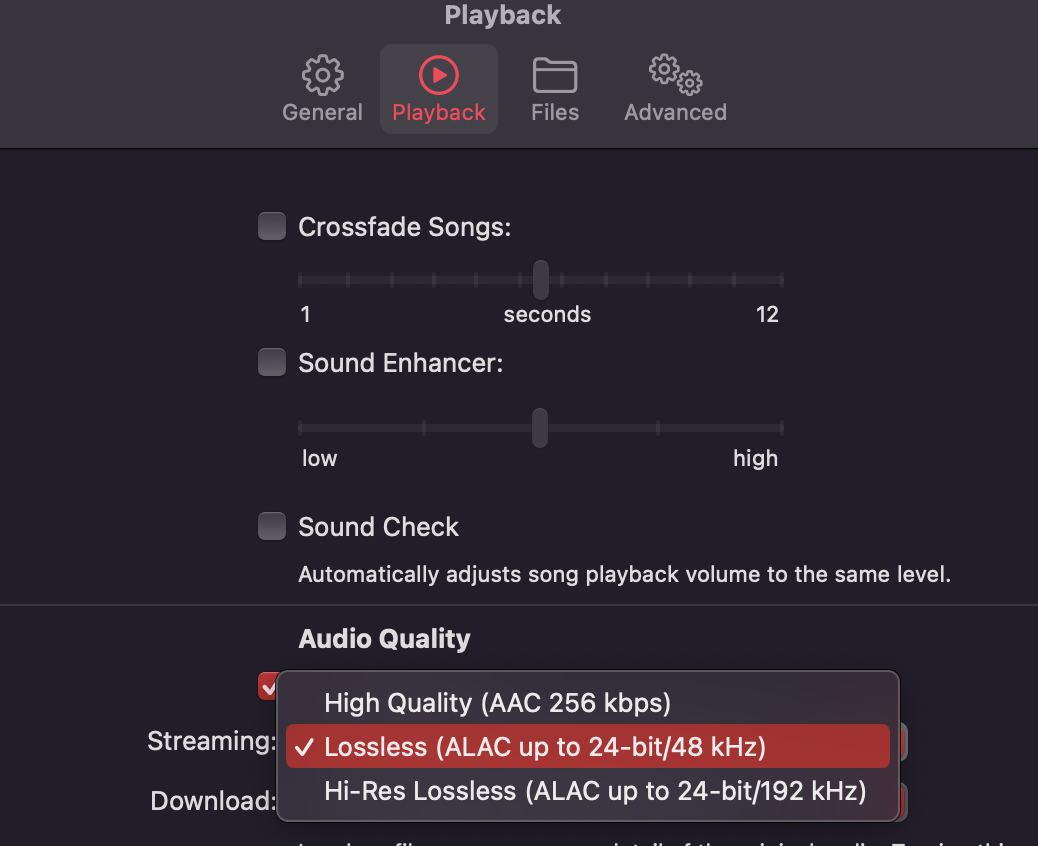Click the Playback play-circle icon

[x=439, y=75]
